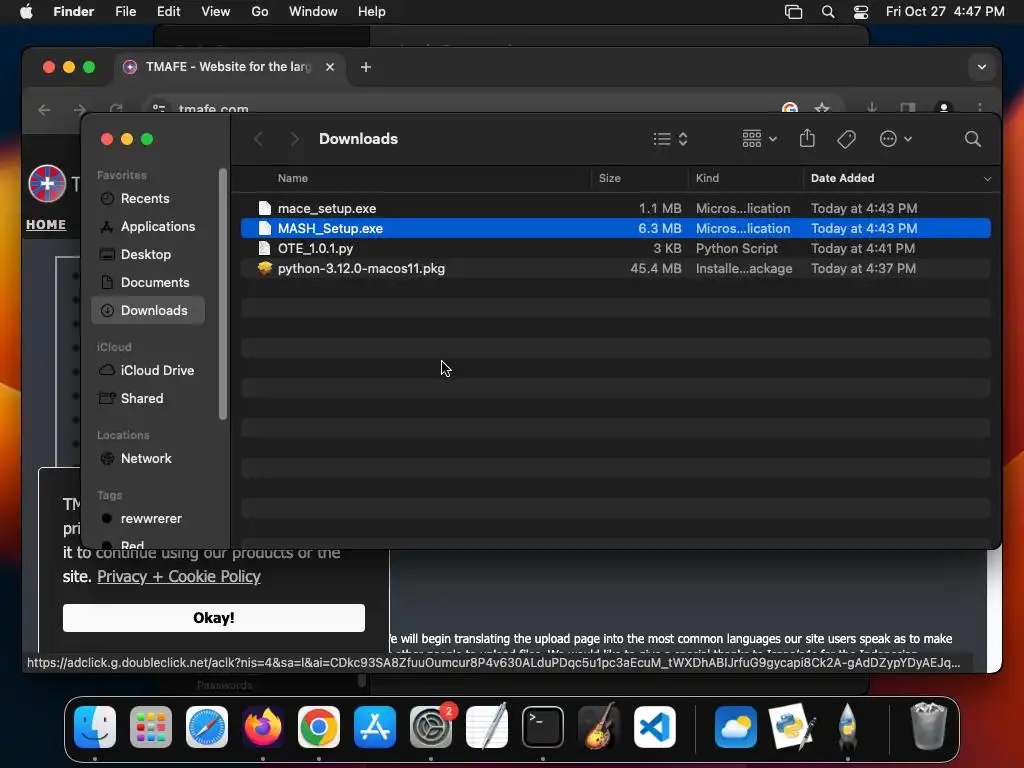Sort files by Size column

point(609,178)
